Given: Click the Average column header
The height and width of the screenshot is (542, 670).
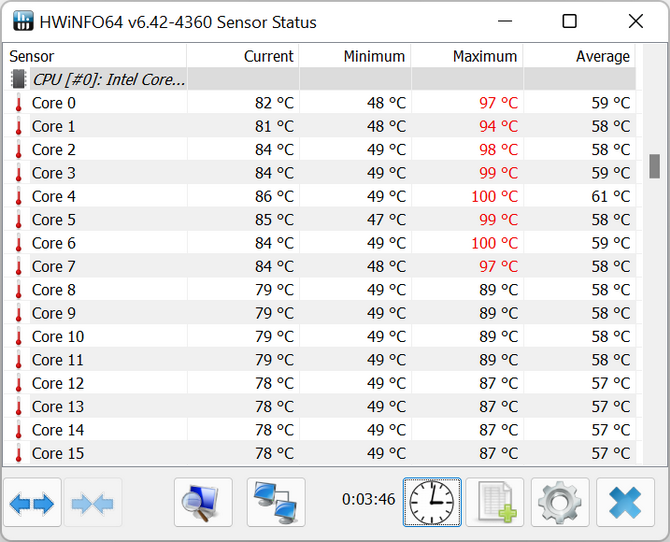Looking at the screenshot, I should [x=579, y=56].
